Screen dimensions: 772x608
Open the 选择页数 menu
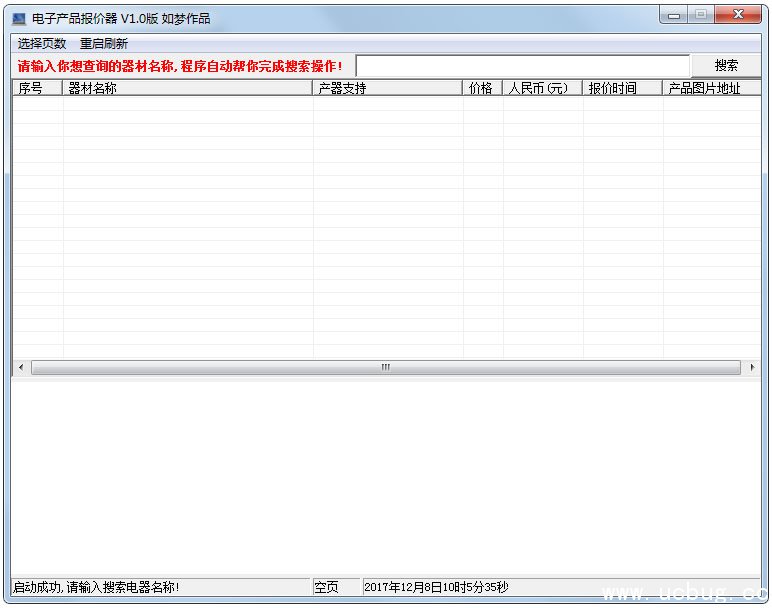[42, 44]
